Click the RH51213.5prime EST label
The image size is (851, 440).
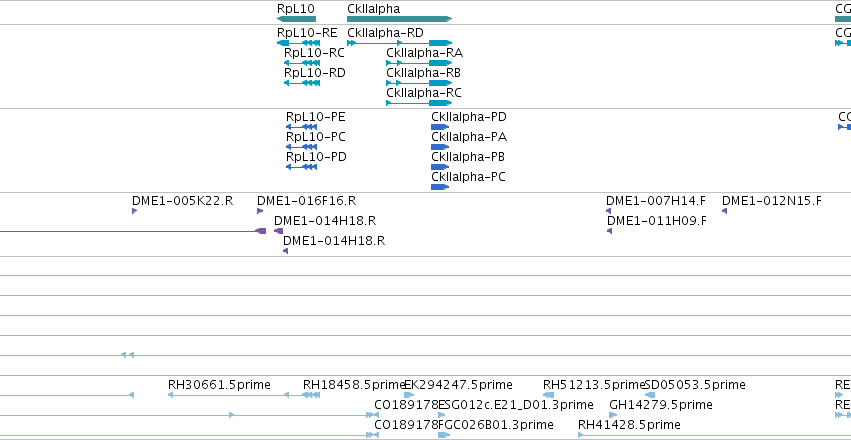click(x=594, y=385)
